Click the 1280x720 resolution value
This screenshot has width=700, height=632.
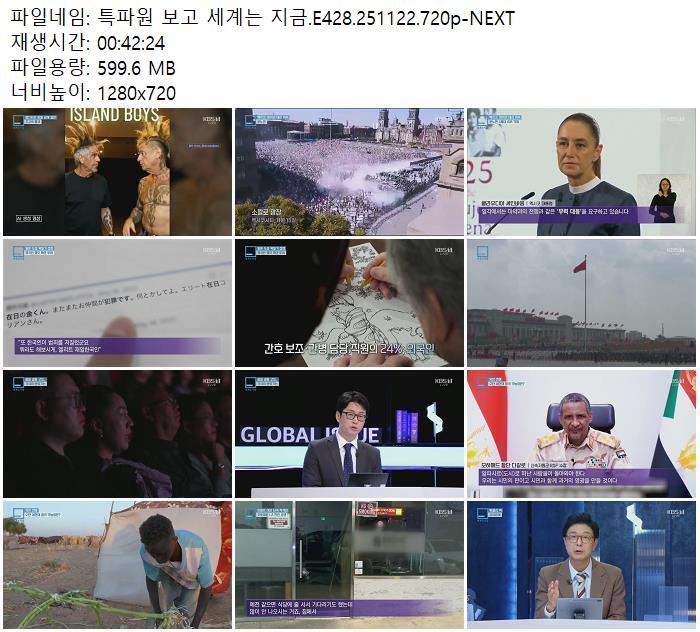click(136, 93)
